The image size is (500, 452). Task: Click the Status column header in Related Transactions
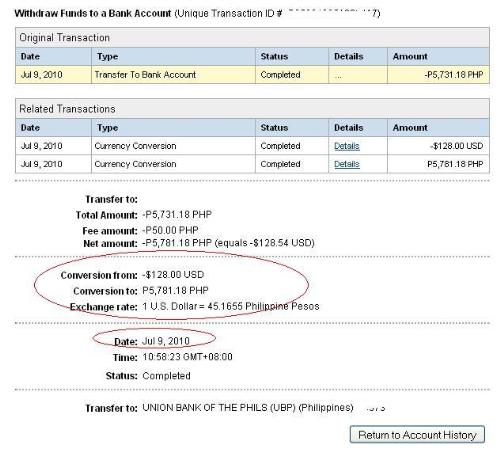(x=292, y=128)
